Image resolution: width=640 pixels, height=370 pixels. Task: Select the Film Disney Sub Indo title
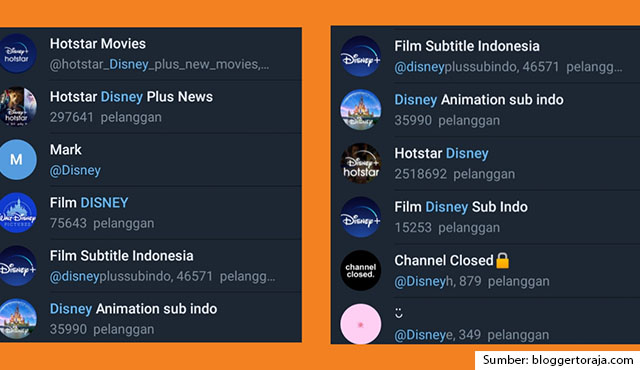(x=461, y=207)
